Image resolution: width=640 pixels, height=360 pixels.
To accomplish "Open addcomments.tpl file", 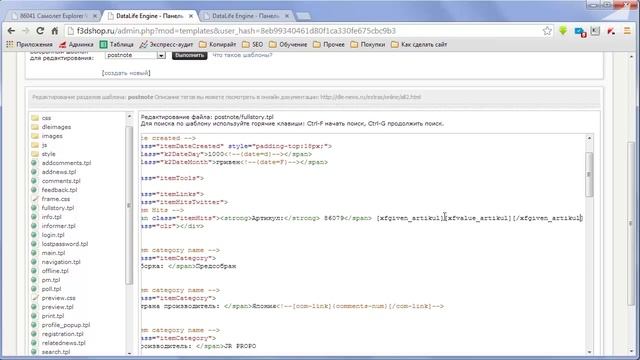I will coord(66,163).
